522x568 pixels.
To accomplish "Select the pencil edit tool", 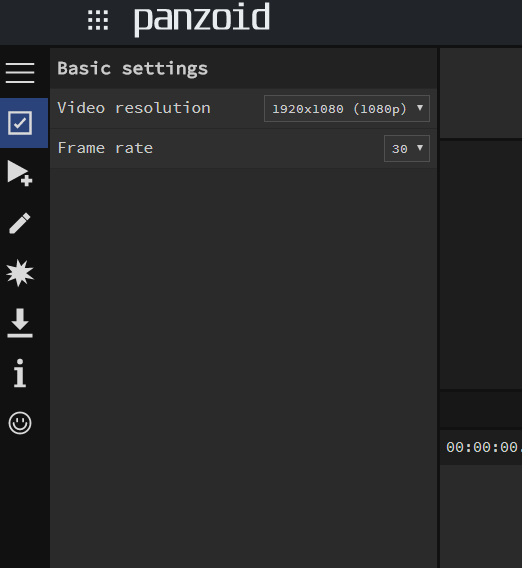I will (x=20, y=223).
